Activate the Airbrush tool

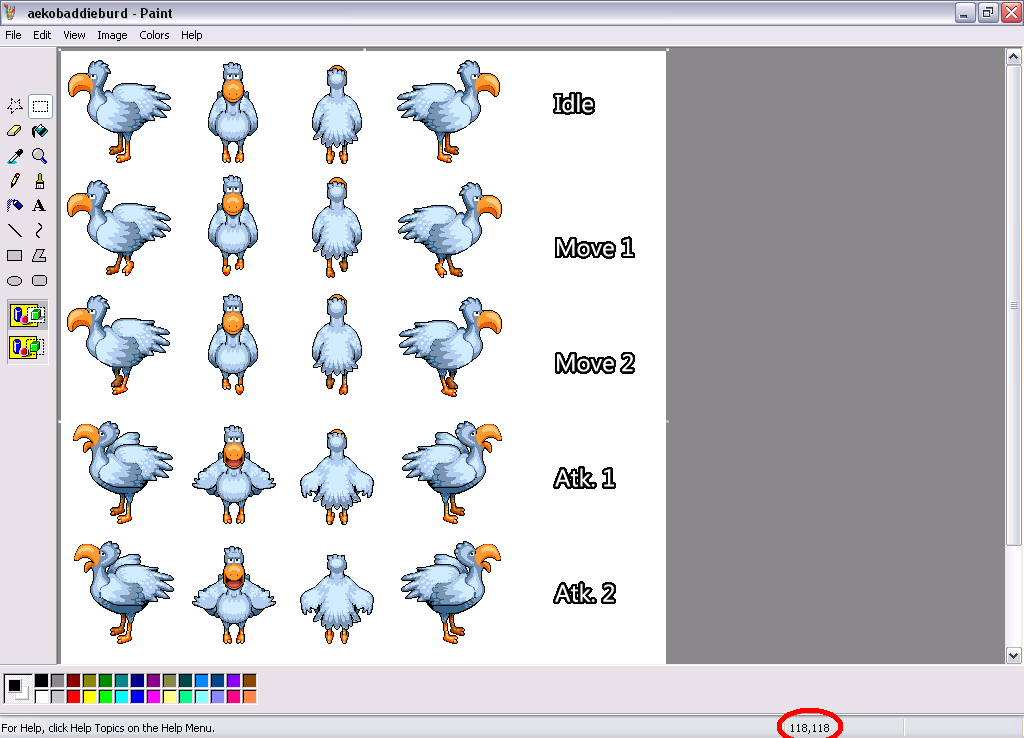point(15,205)
